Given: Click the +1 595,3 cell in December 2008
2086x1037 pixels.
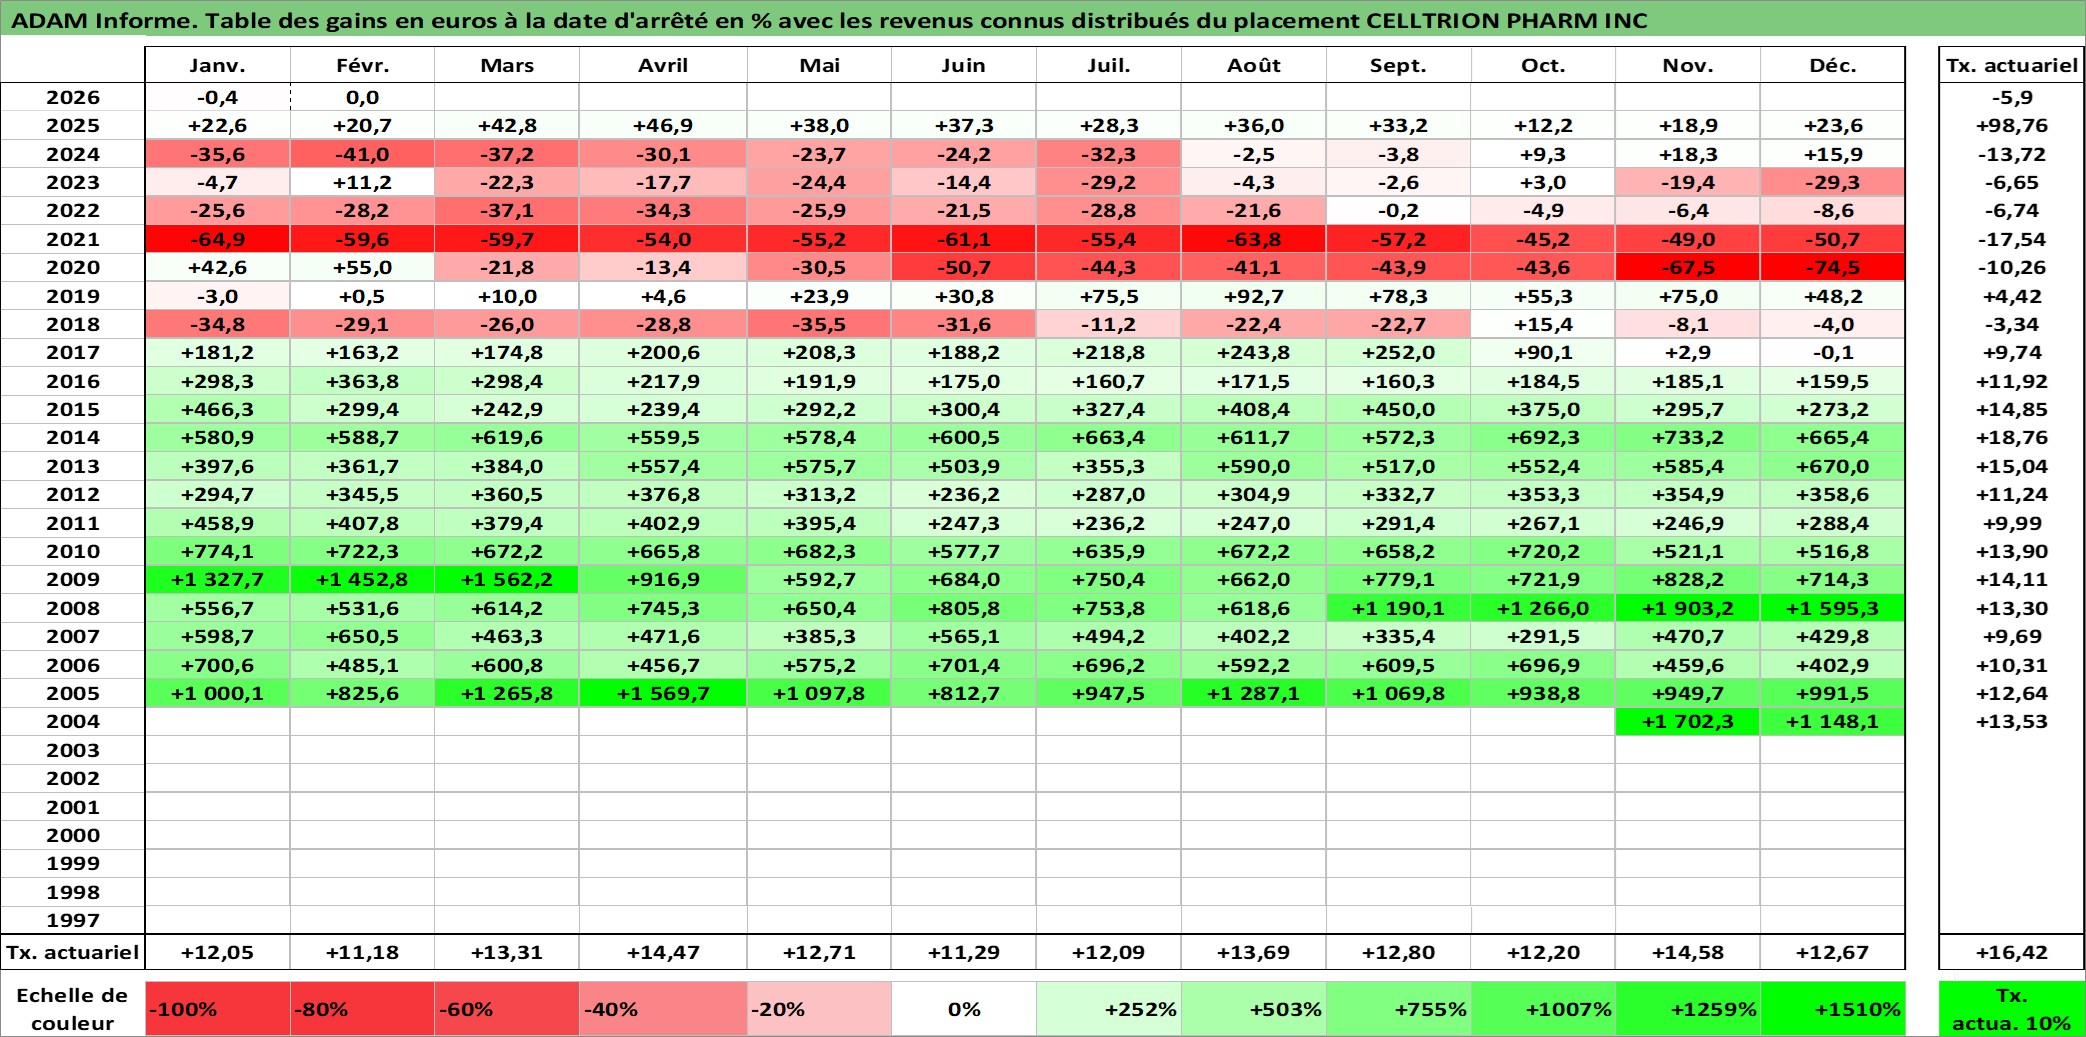Looking at the screenshot, I should [x=1832, y=608].
